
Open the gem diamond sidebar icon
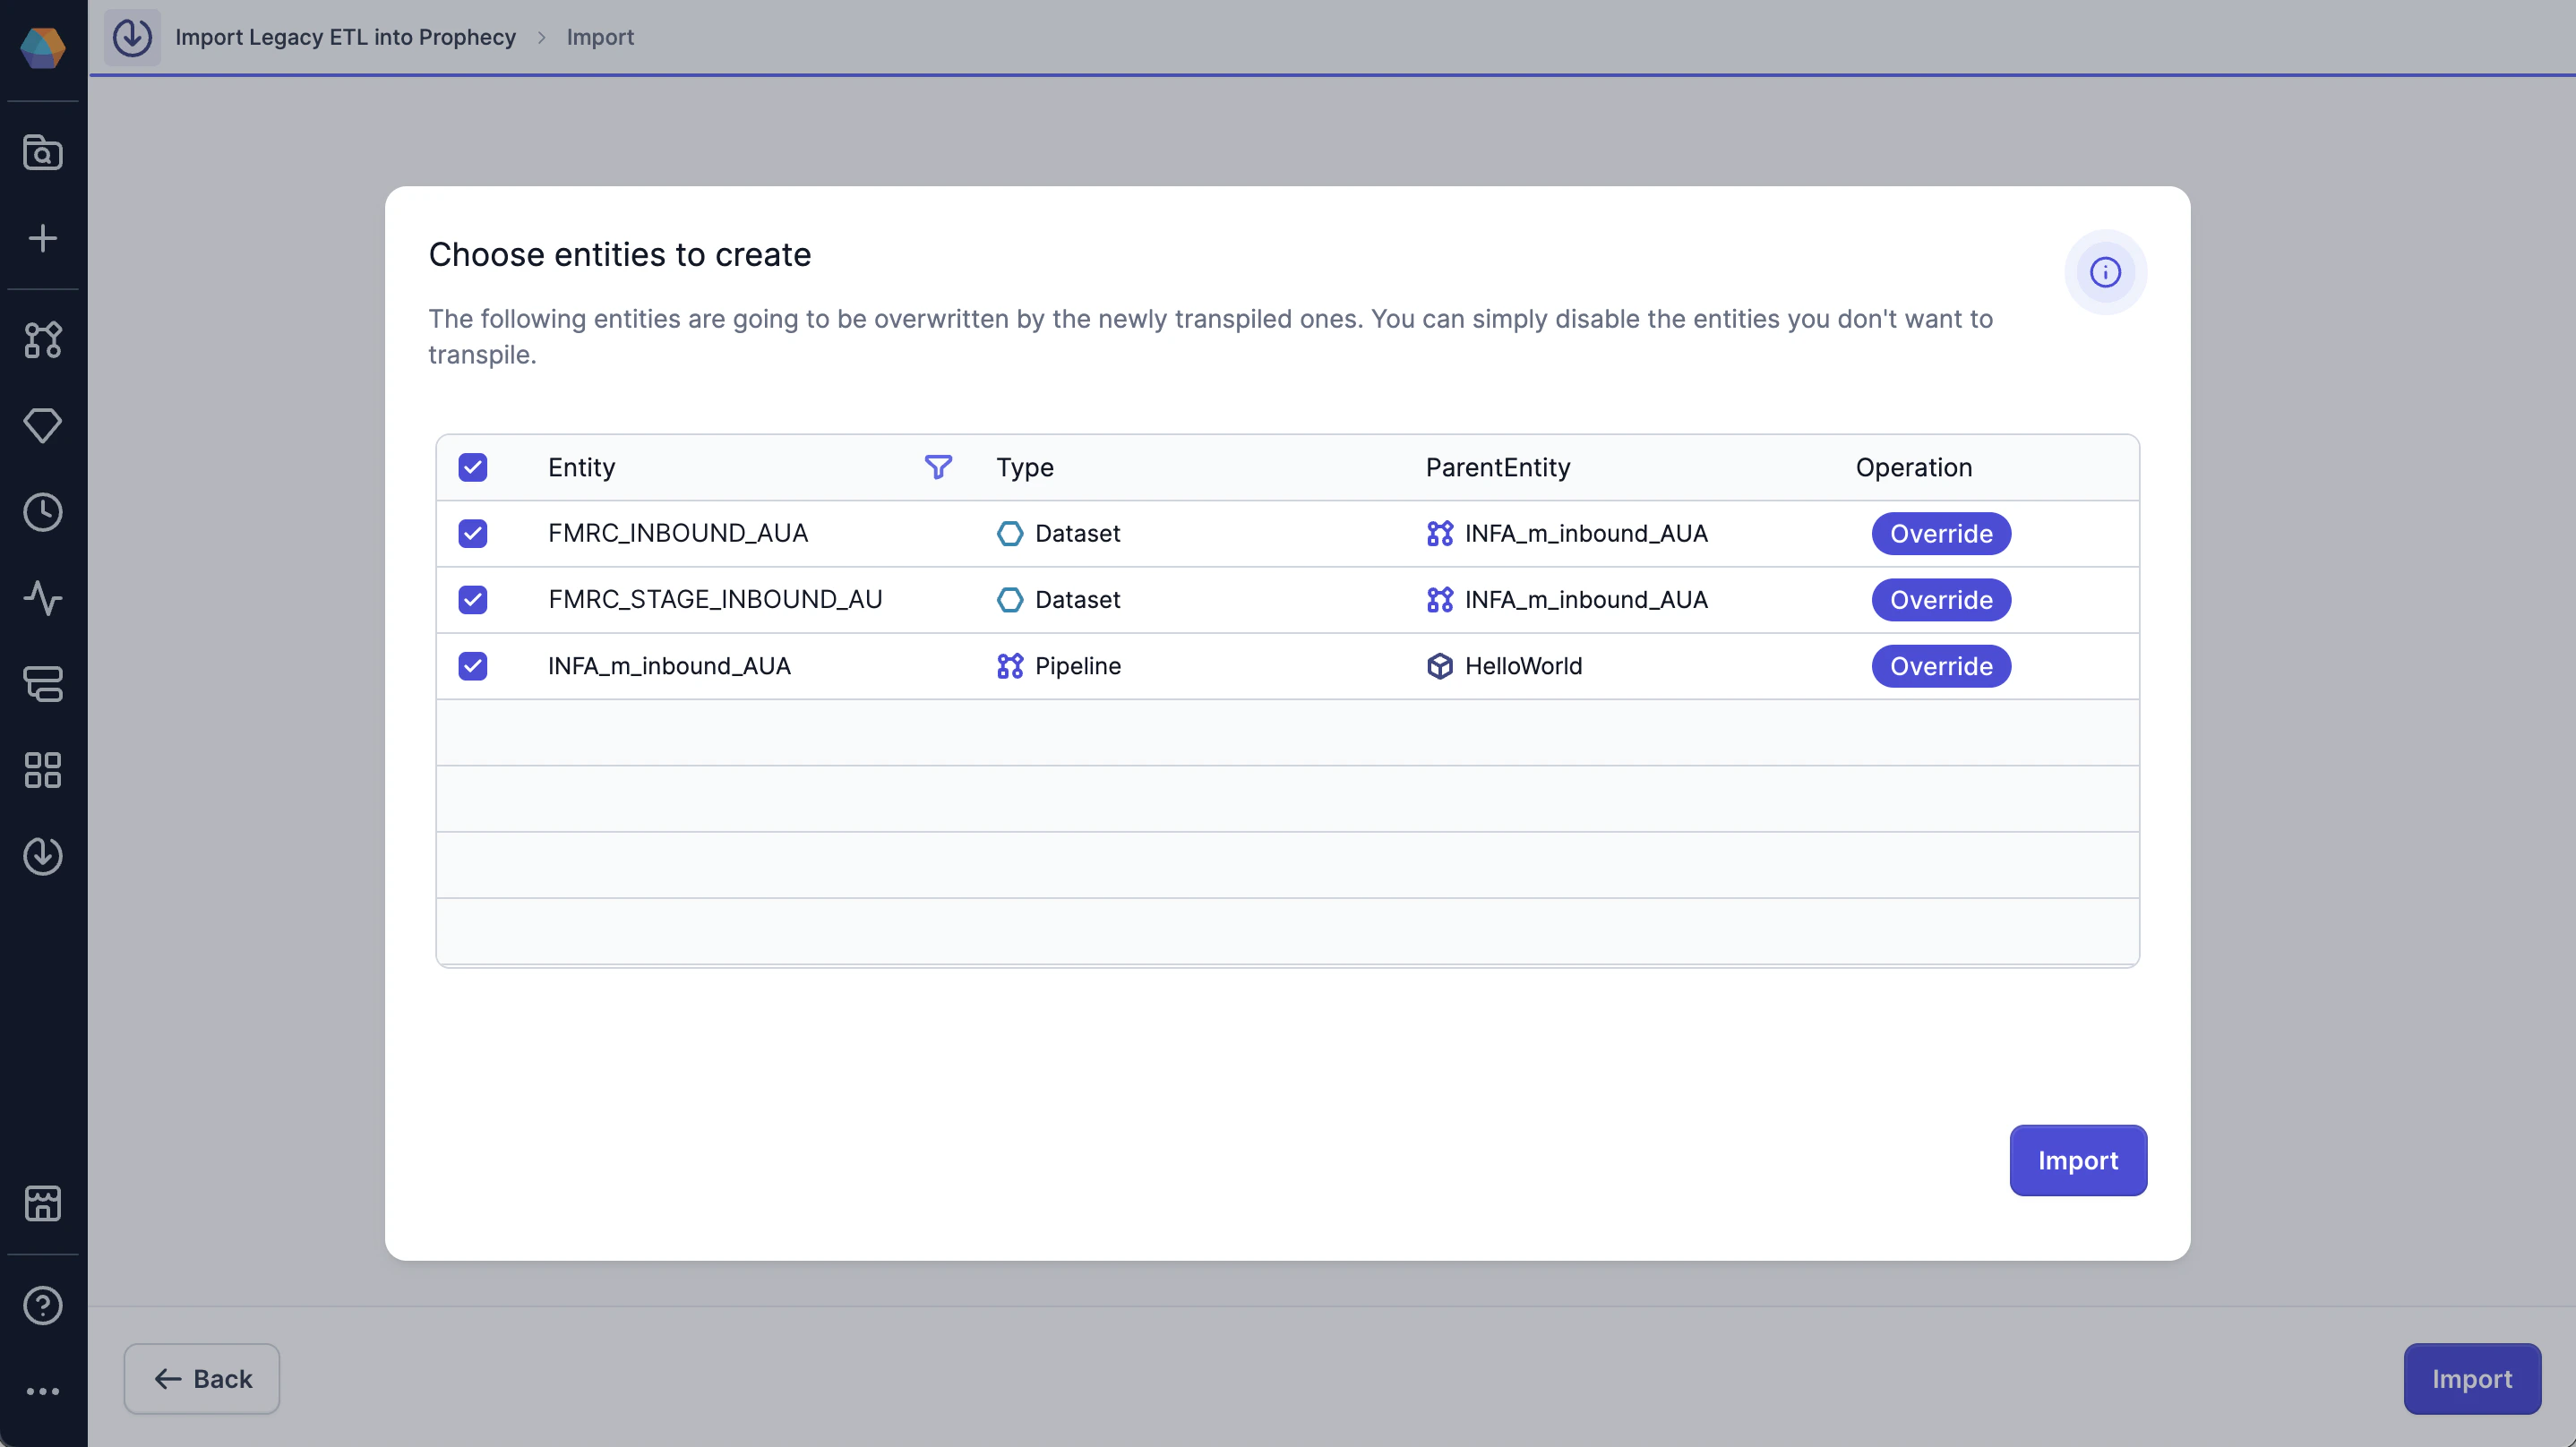pyautogui.click(x=43, y=426)
